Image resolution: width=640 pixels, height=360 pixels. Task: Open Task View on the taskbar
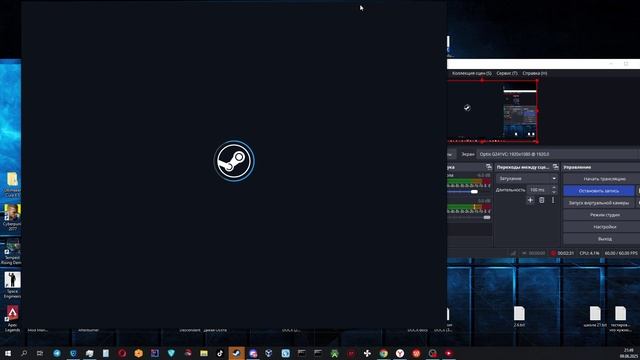(40, 353)
